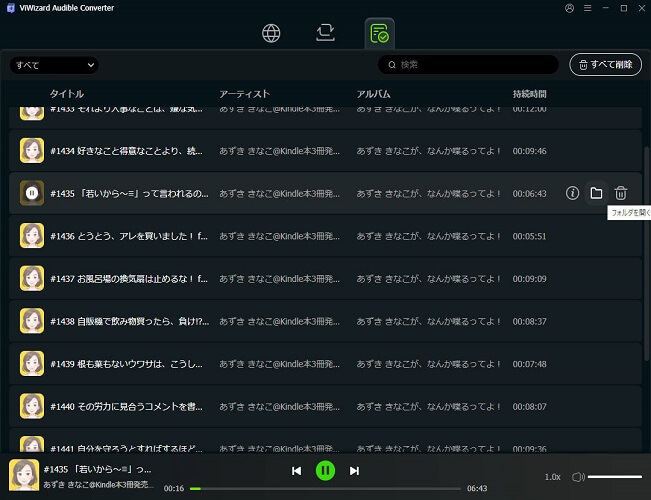Click thumbnail of track #1440
The height and width of the screenshot is (500, 651).
pyautogui.click(x=32, y=406)
